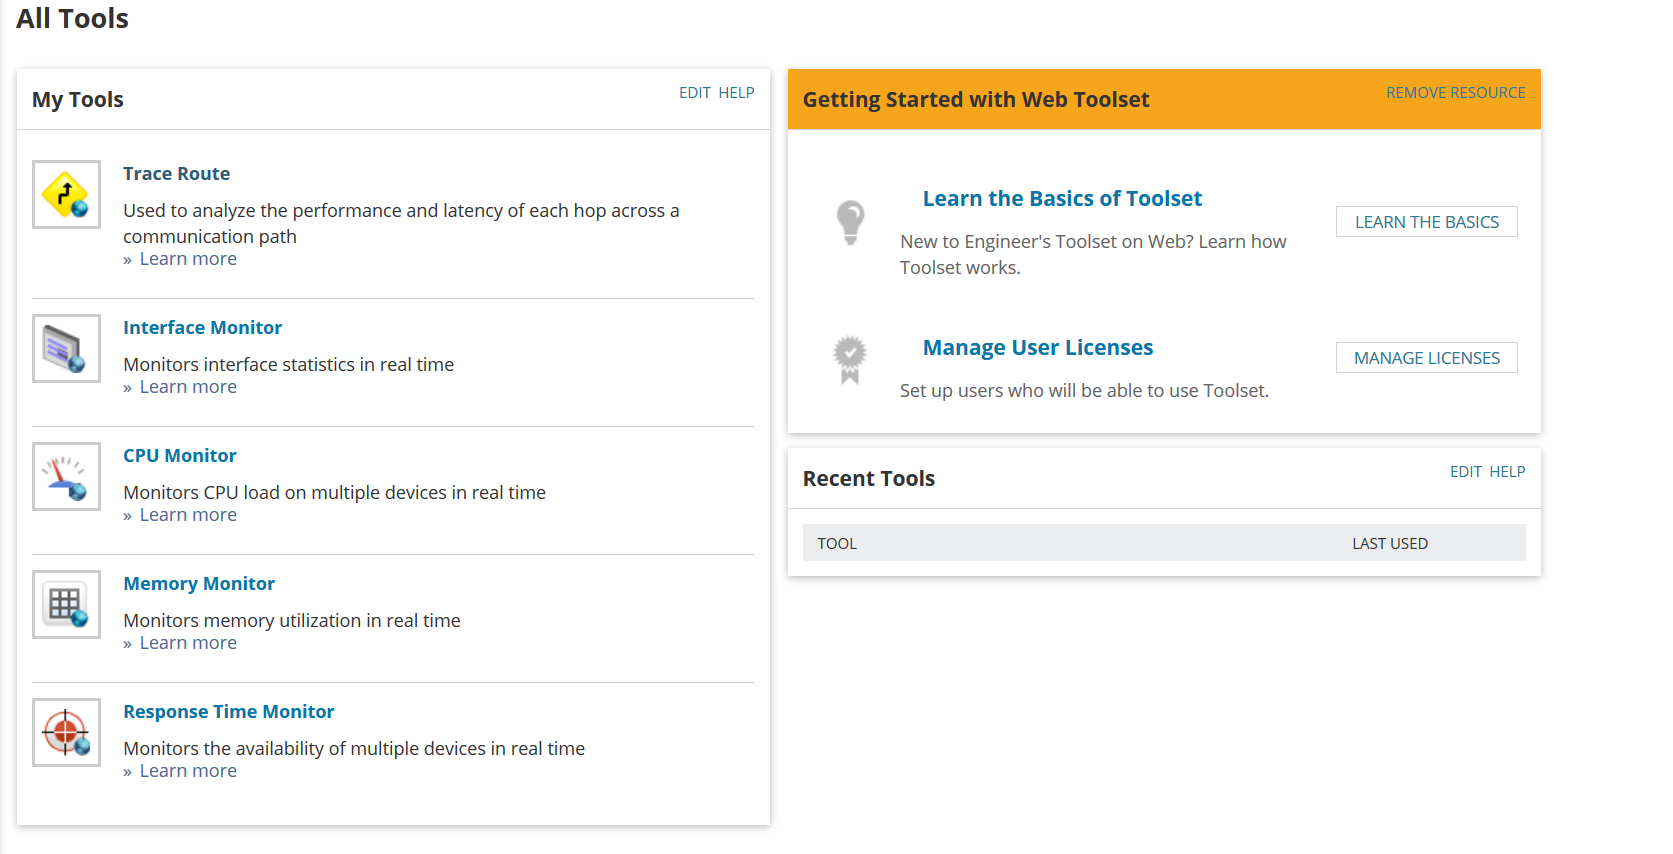The width and height of the screenshot is (1673, 854).
Task: Open HELP for the My Tools panel
Action: (736, 93)
